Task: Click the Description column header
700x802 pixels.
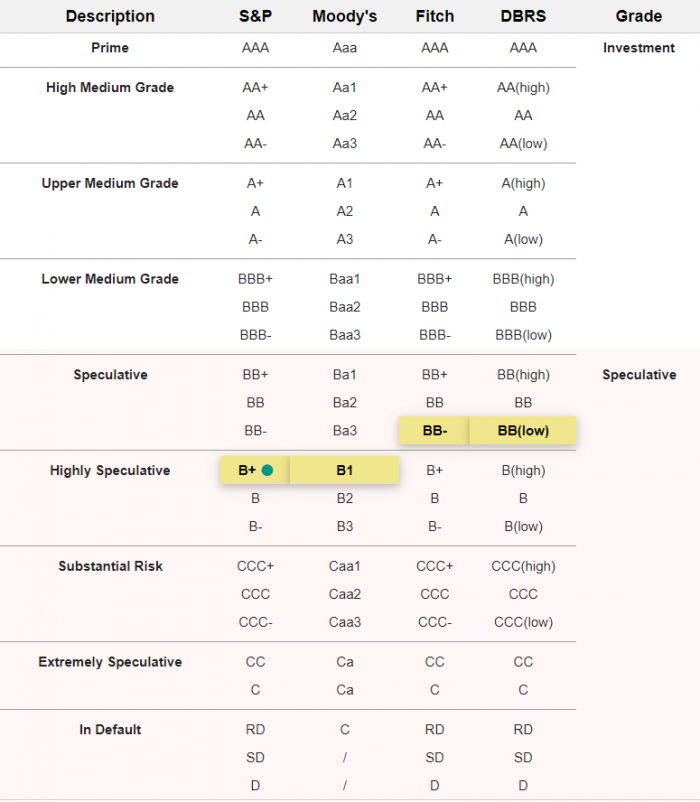Action: pyautogui.click(x=110, y=16)
